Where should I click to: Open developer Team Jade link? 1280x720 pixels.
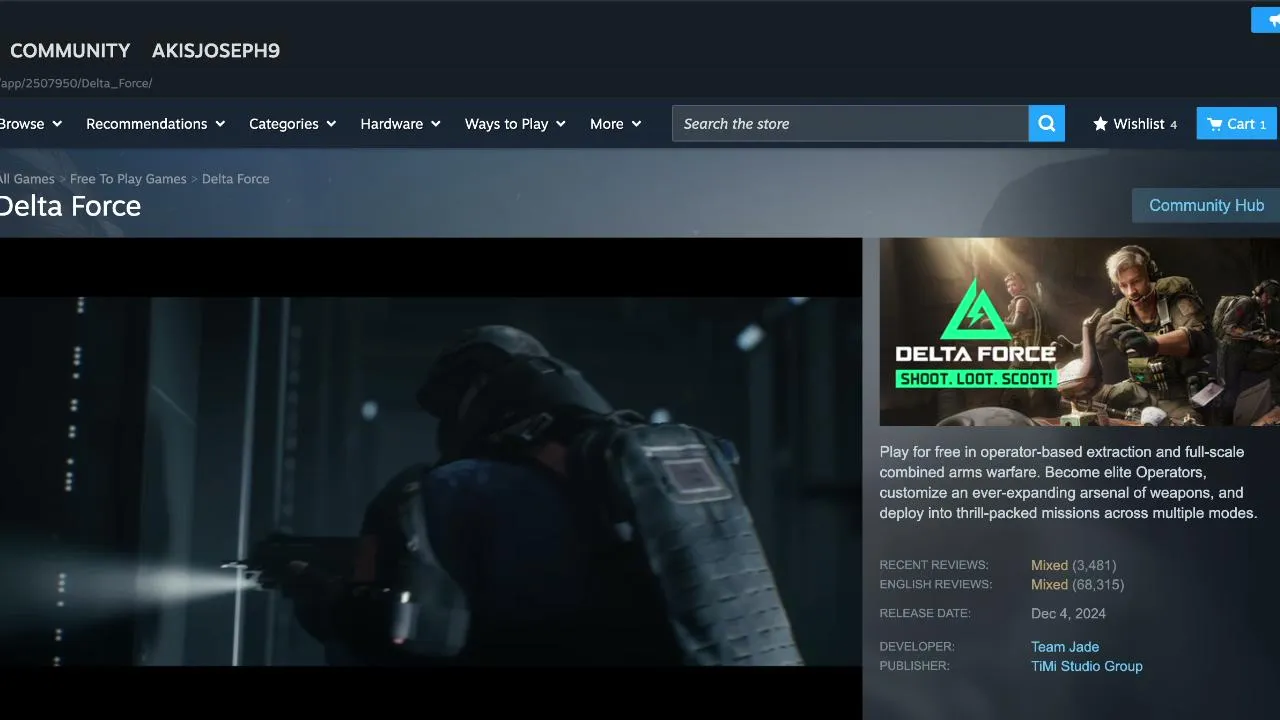click(1065, 647)
